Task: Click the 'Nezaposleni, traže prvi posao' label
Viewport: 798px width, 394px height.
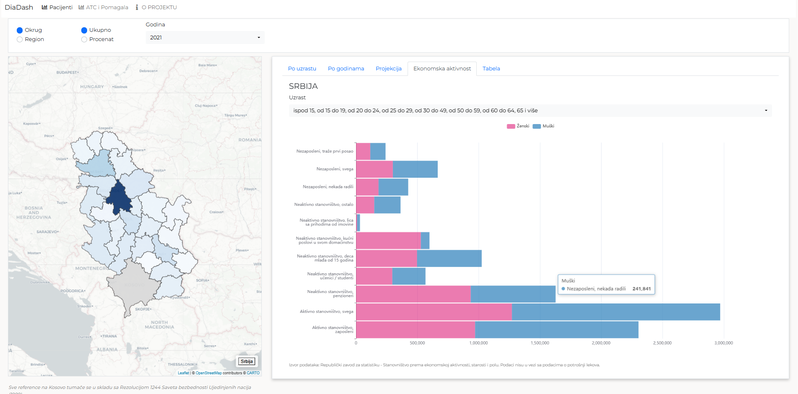Action: point(325,151)
